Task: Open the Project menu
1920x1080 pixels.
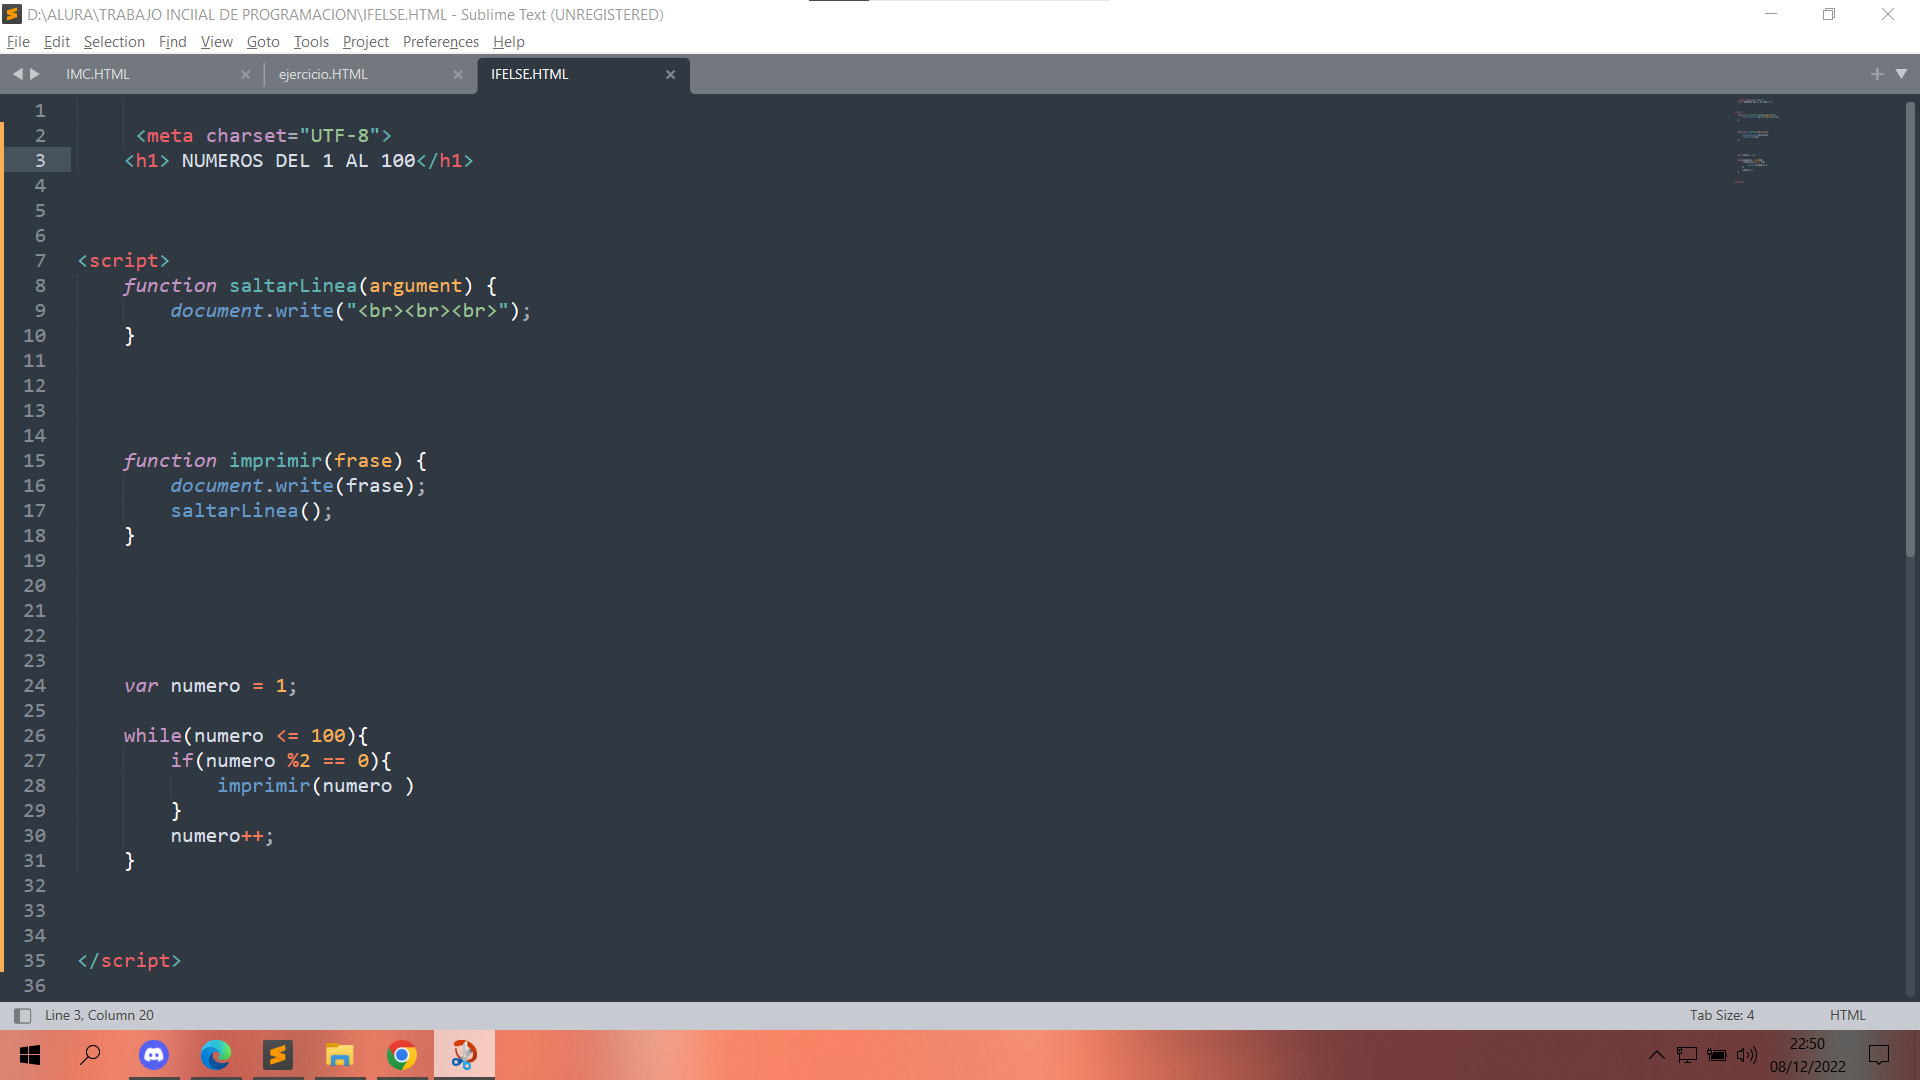Action: (x=365, y=42)
